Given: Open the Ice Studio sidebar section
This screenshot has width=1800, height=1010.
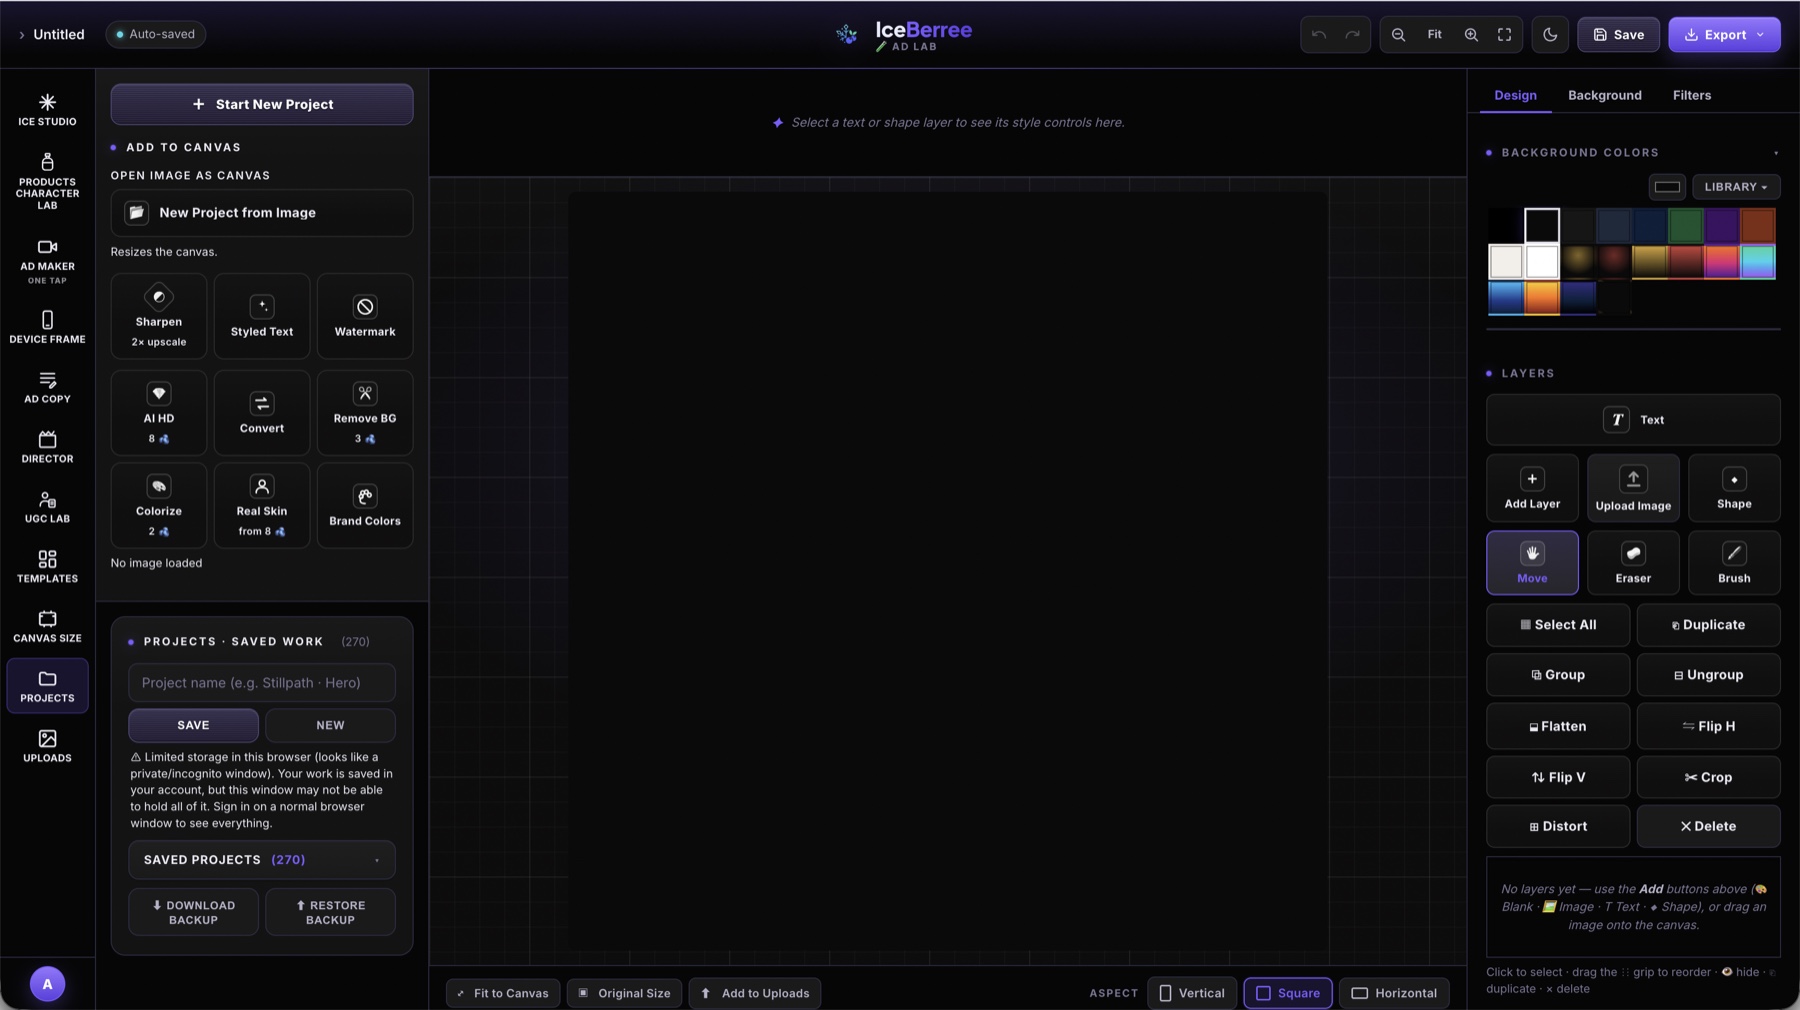Looking at the screenshot, I should pyautogui.click(x=47, y=110).
